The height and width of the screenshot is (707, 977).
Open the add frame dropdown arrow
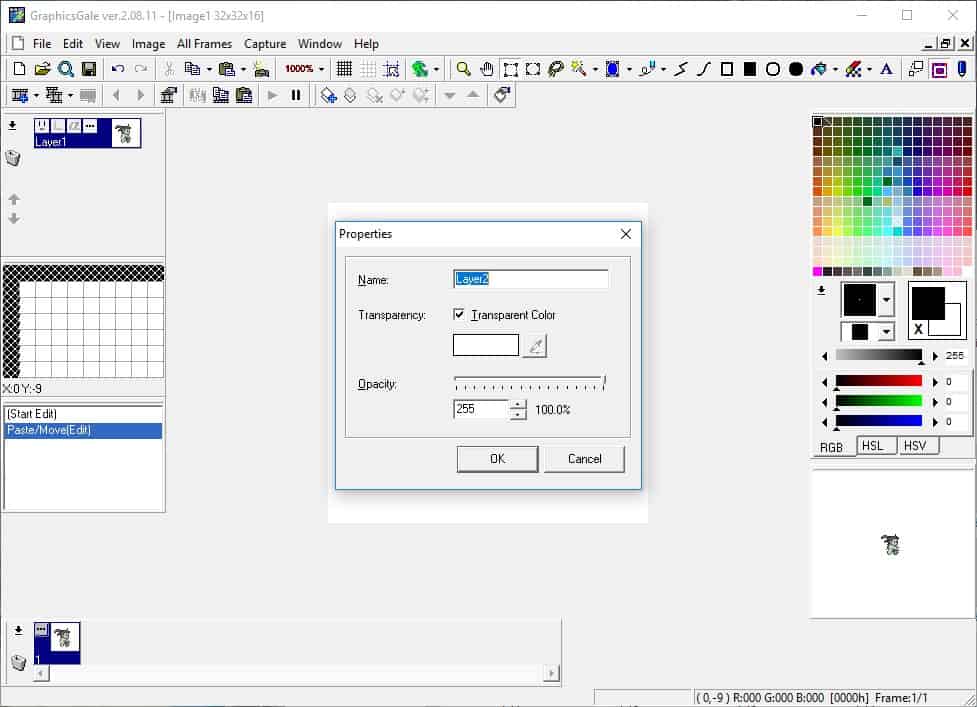pyautogui.click(x=36, y=96)
